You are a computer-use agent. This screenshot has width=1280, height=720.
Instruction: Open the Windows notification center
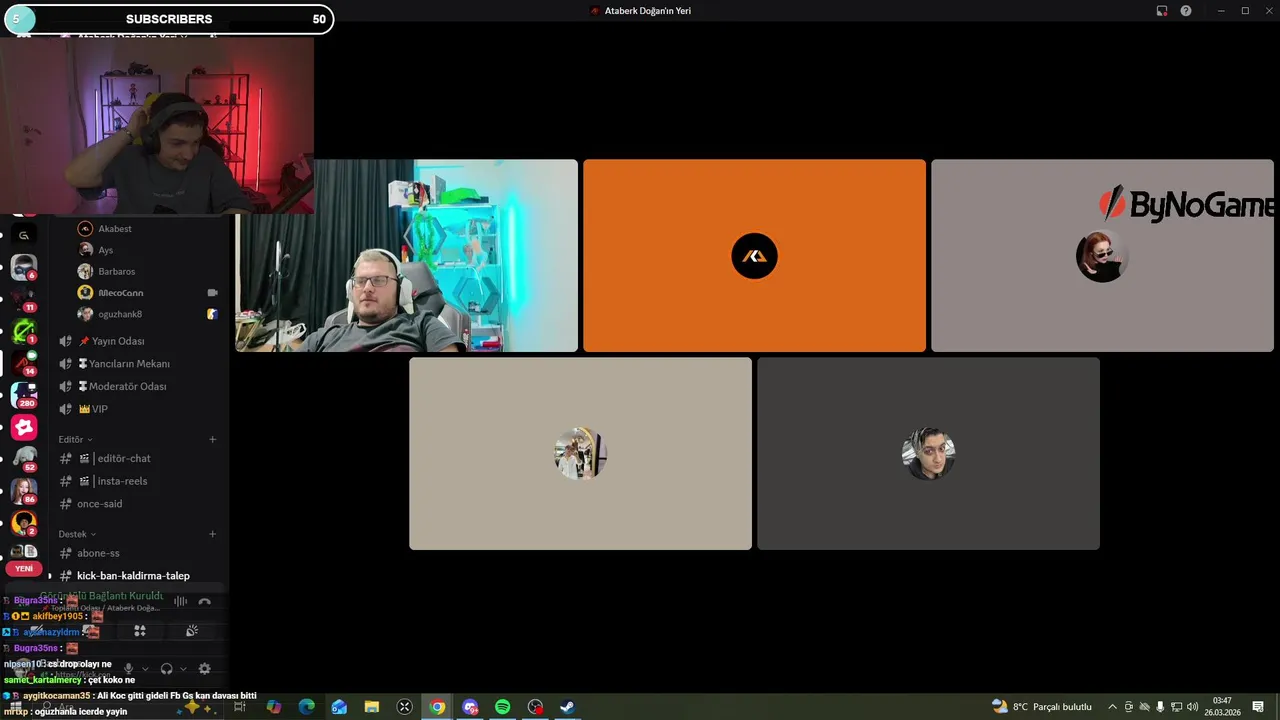click(x=1258, y=707)
